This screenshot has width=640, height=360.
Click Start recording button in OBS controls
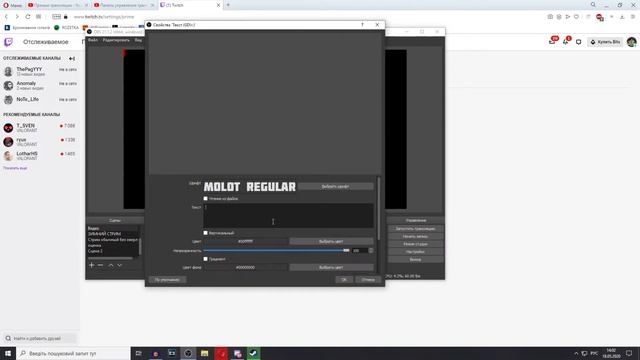tap(416, 236)
